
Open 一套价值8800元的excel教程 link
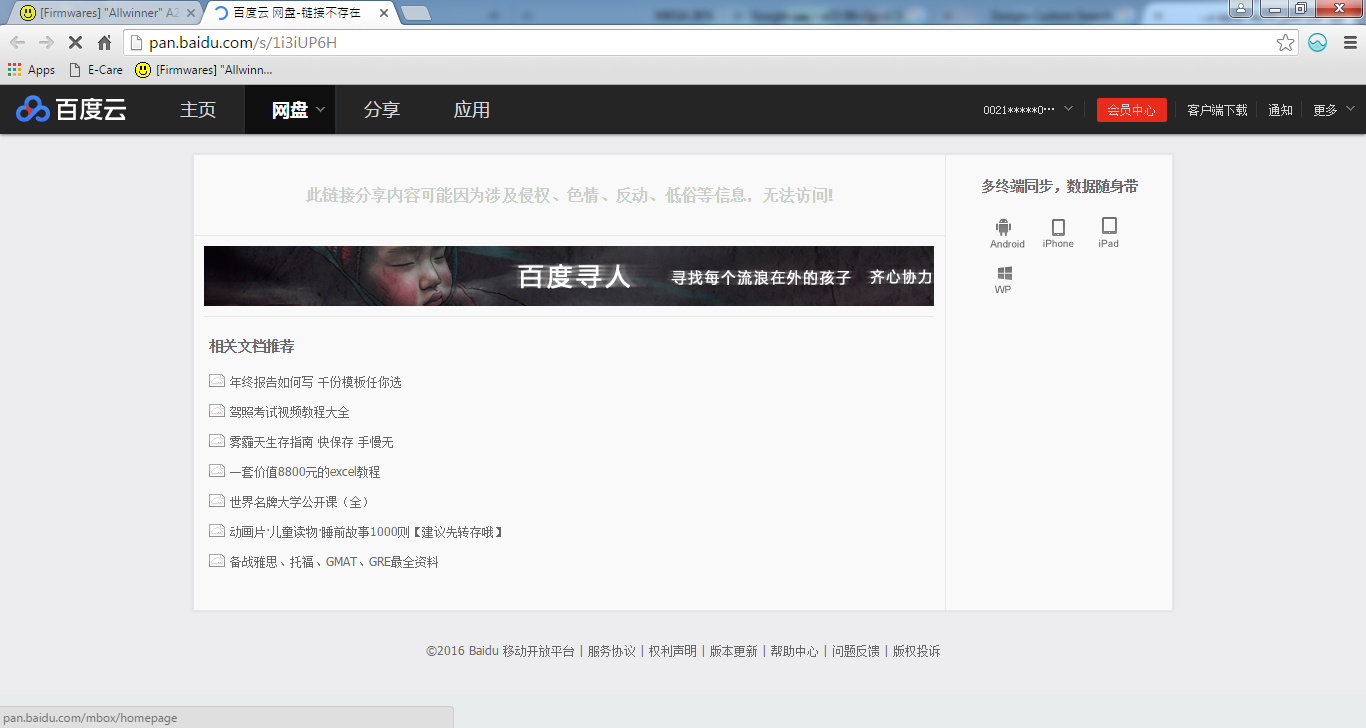[304, 472]
